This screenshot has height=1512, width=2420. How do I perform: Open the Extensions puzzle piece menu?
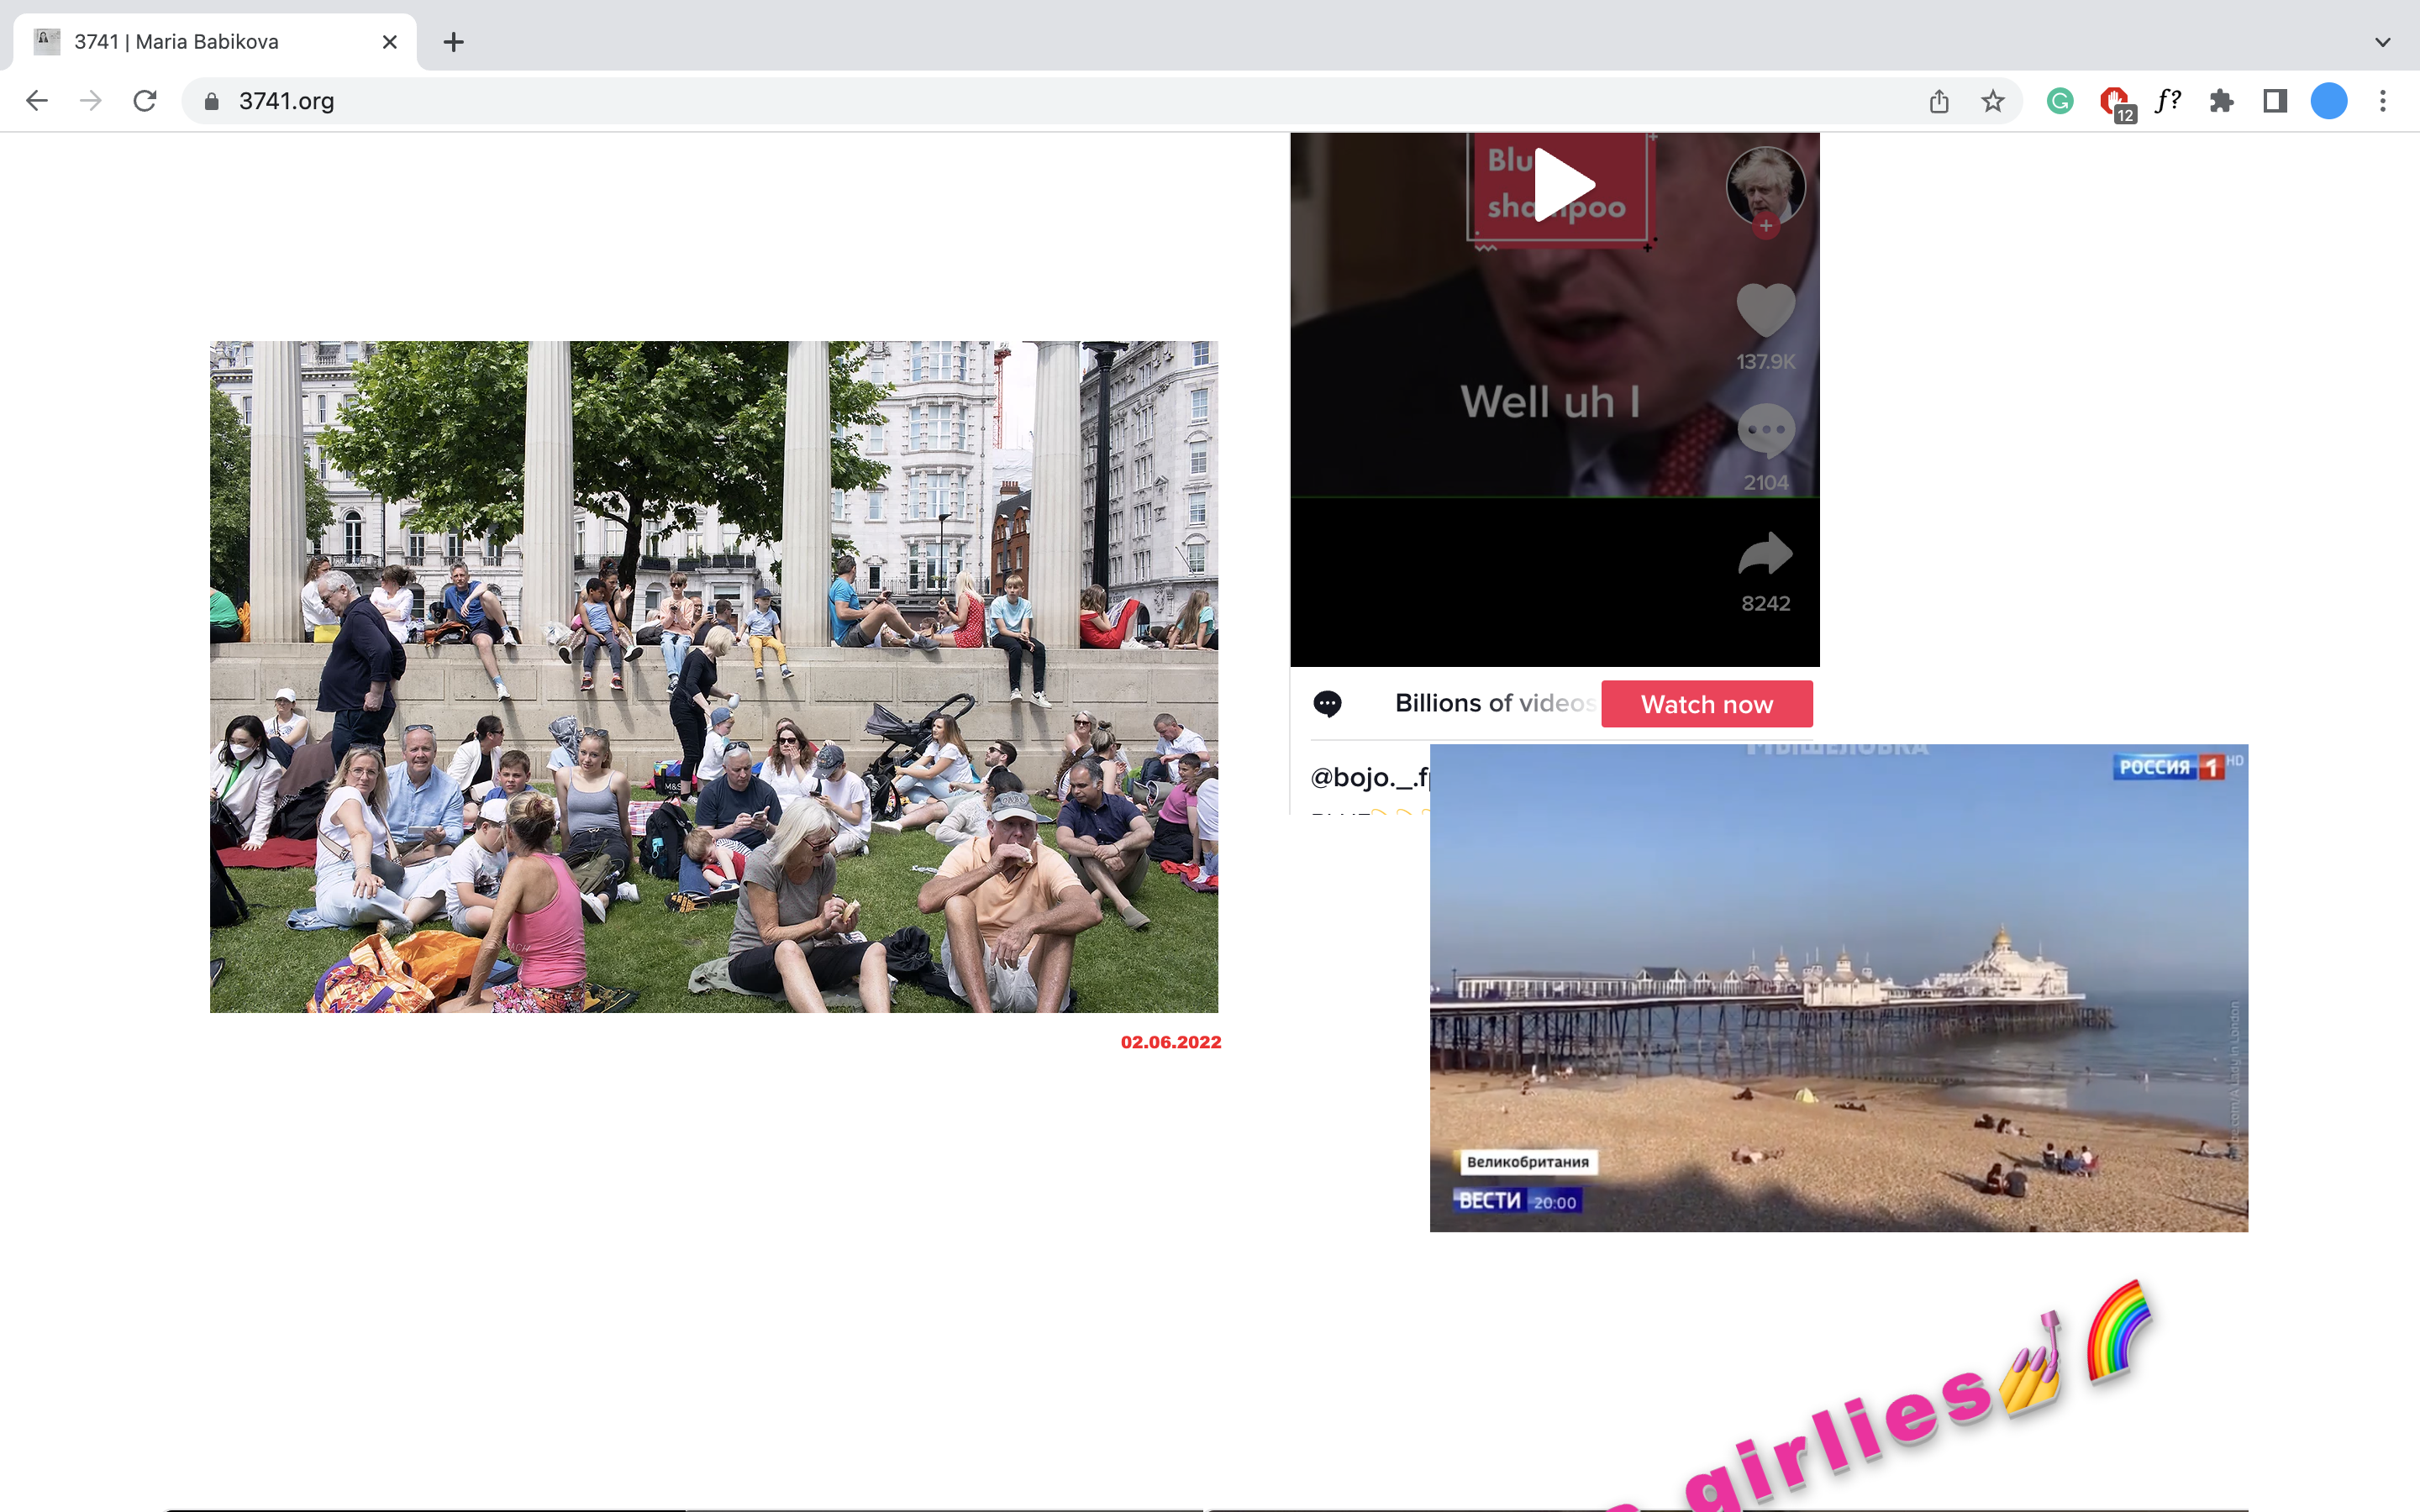point(2221,101)
